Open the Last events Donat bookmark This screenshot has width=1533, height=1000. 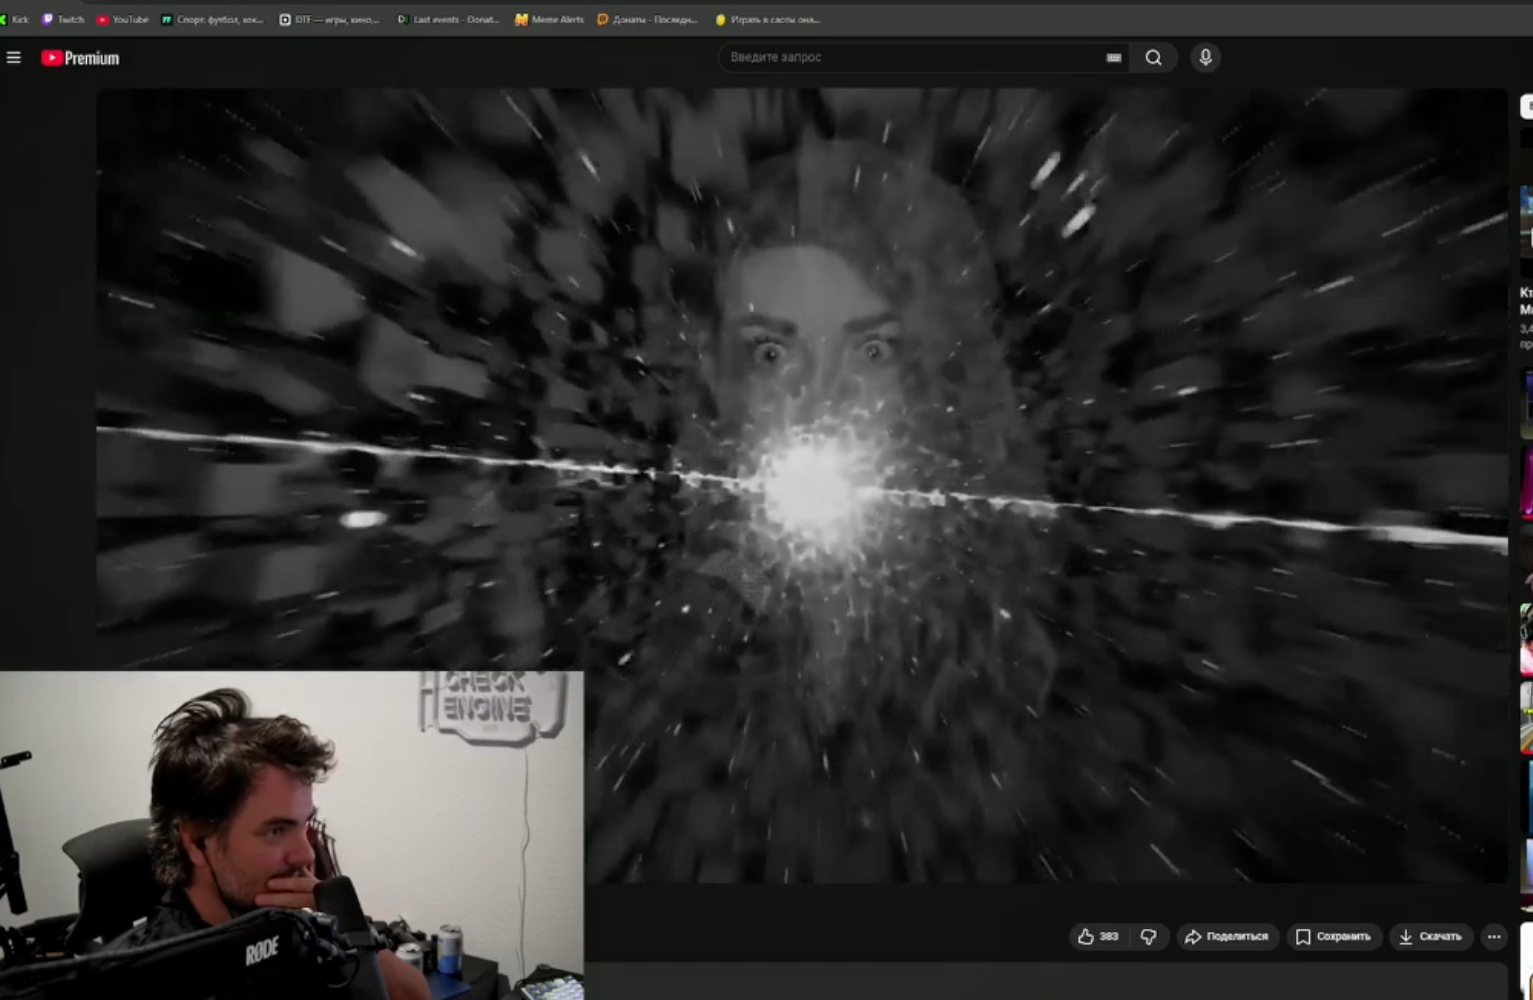point(448,19)
